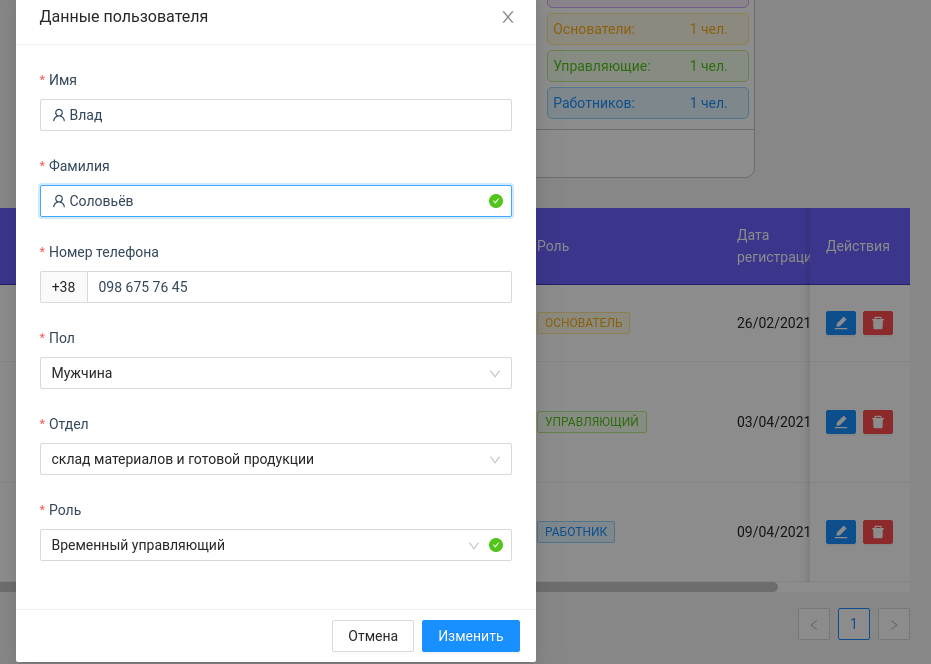Click the user icon in Фамилия field
The width and height of the screenshot is (931, 664).
(58, 201)
